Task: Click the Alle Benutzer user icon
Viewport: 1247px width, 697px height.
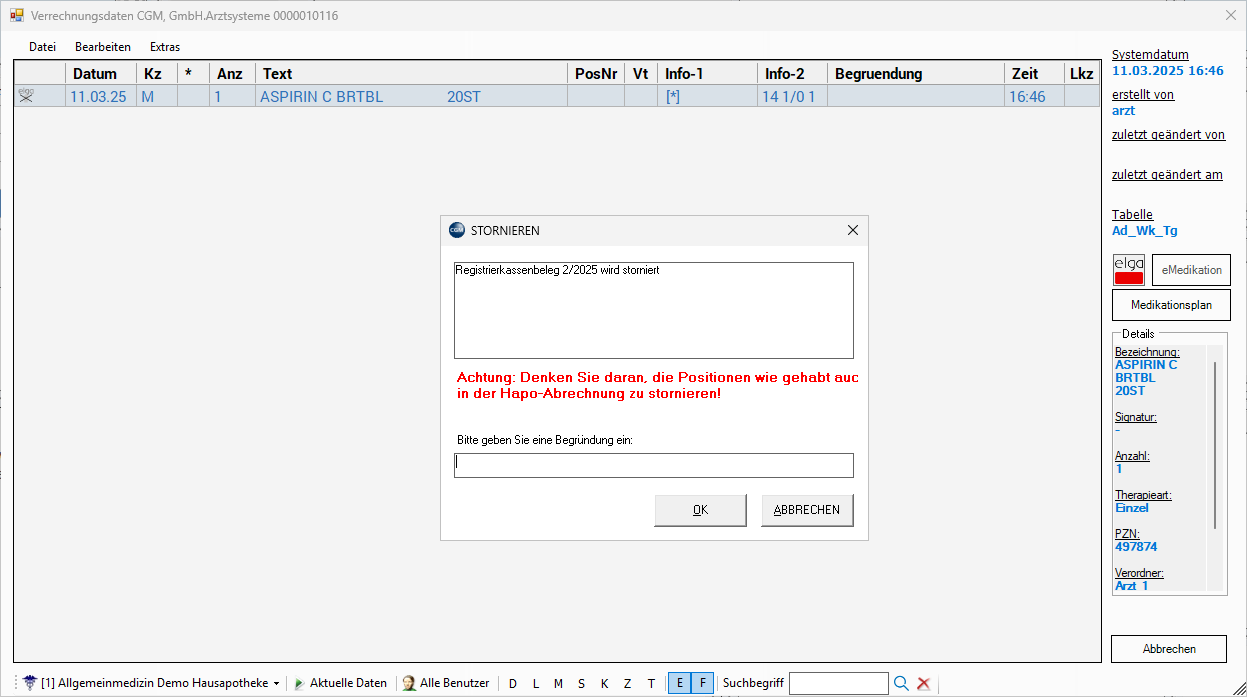Action: (x=408, y=683)
